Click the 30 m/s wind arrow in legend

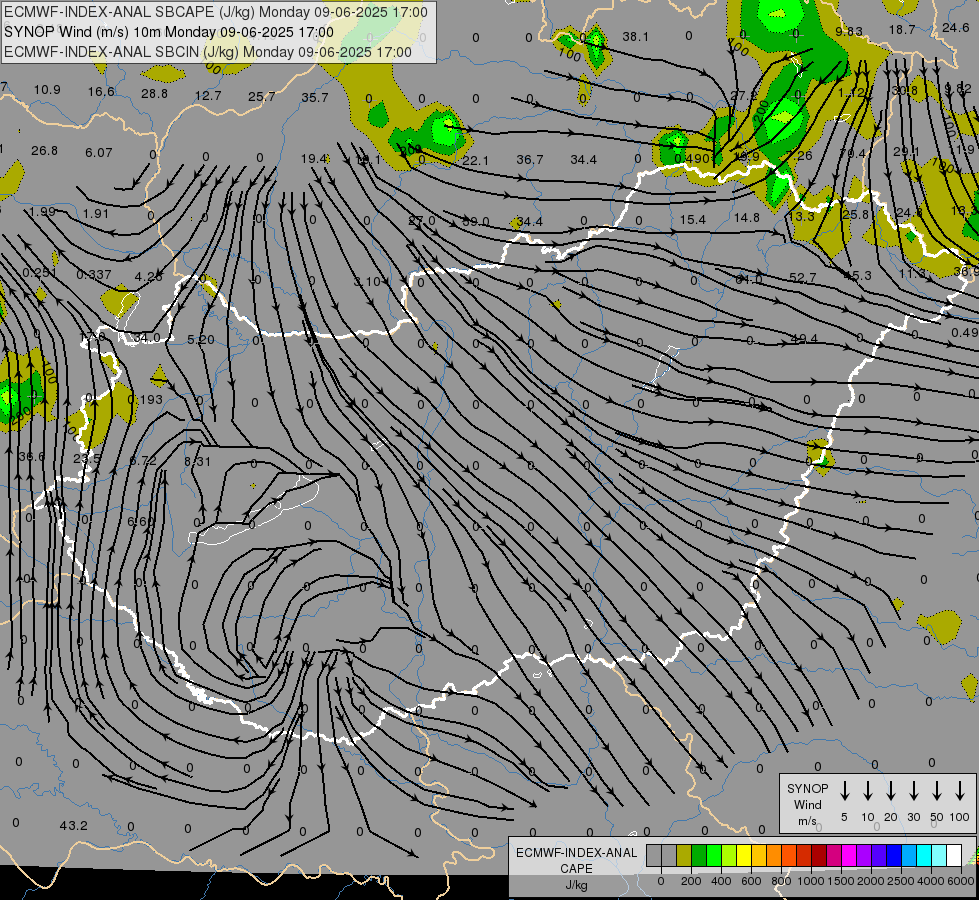(913, 790)
